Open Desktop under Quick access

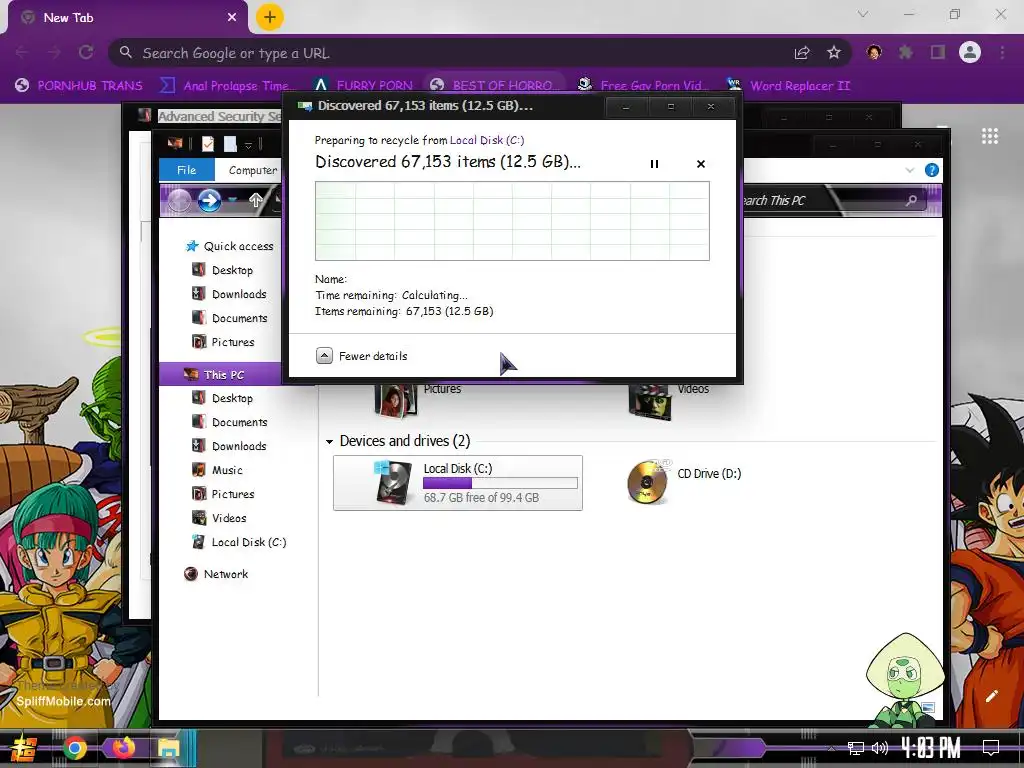pos(222,270)
